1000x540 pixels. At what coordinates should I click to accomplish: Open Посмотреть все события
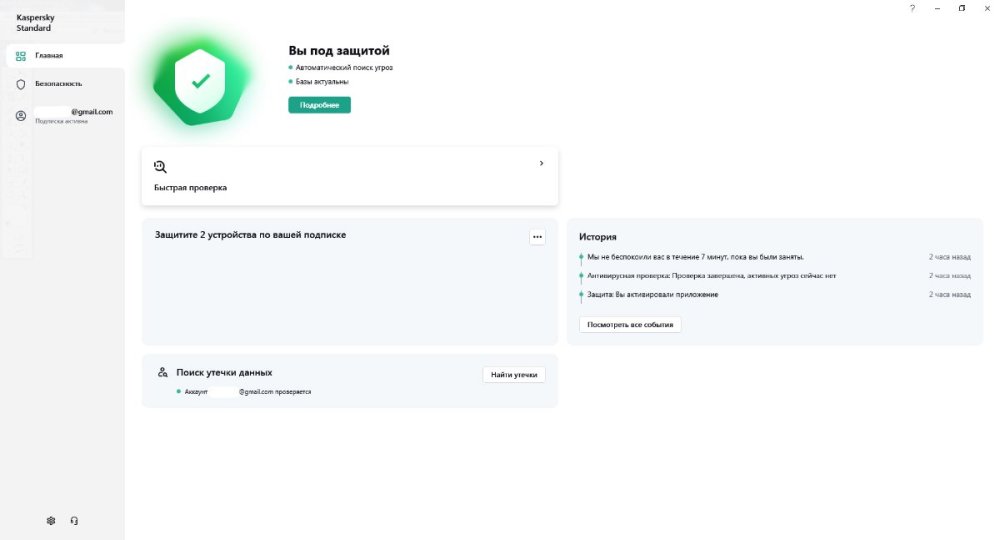(x=630, y=324)
